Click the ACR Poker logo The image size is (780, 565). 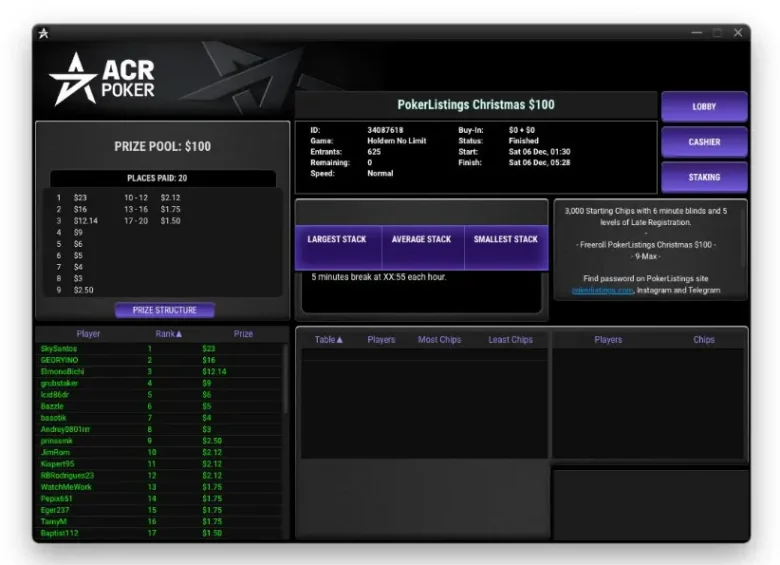click(x=102, y=80)
